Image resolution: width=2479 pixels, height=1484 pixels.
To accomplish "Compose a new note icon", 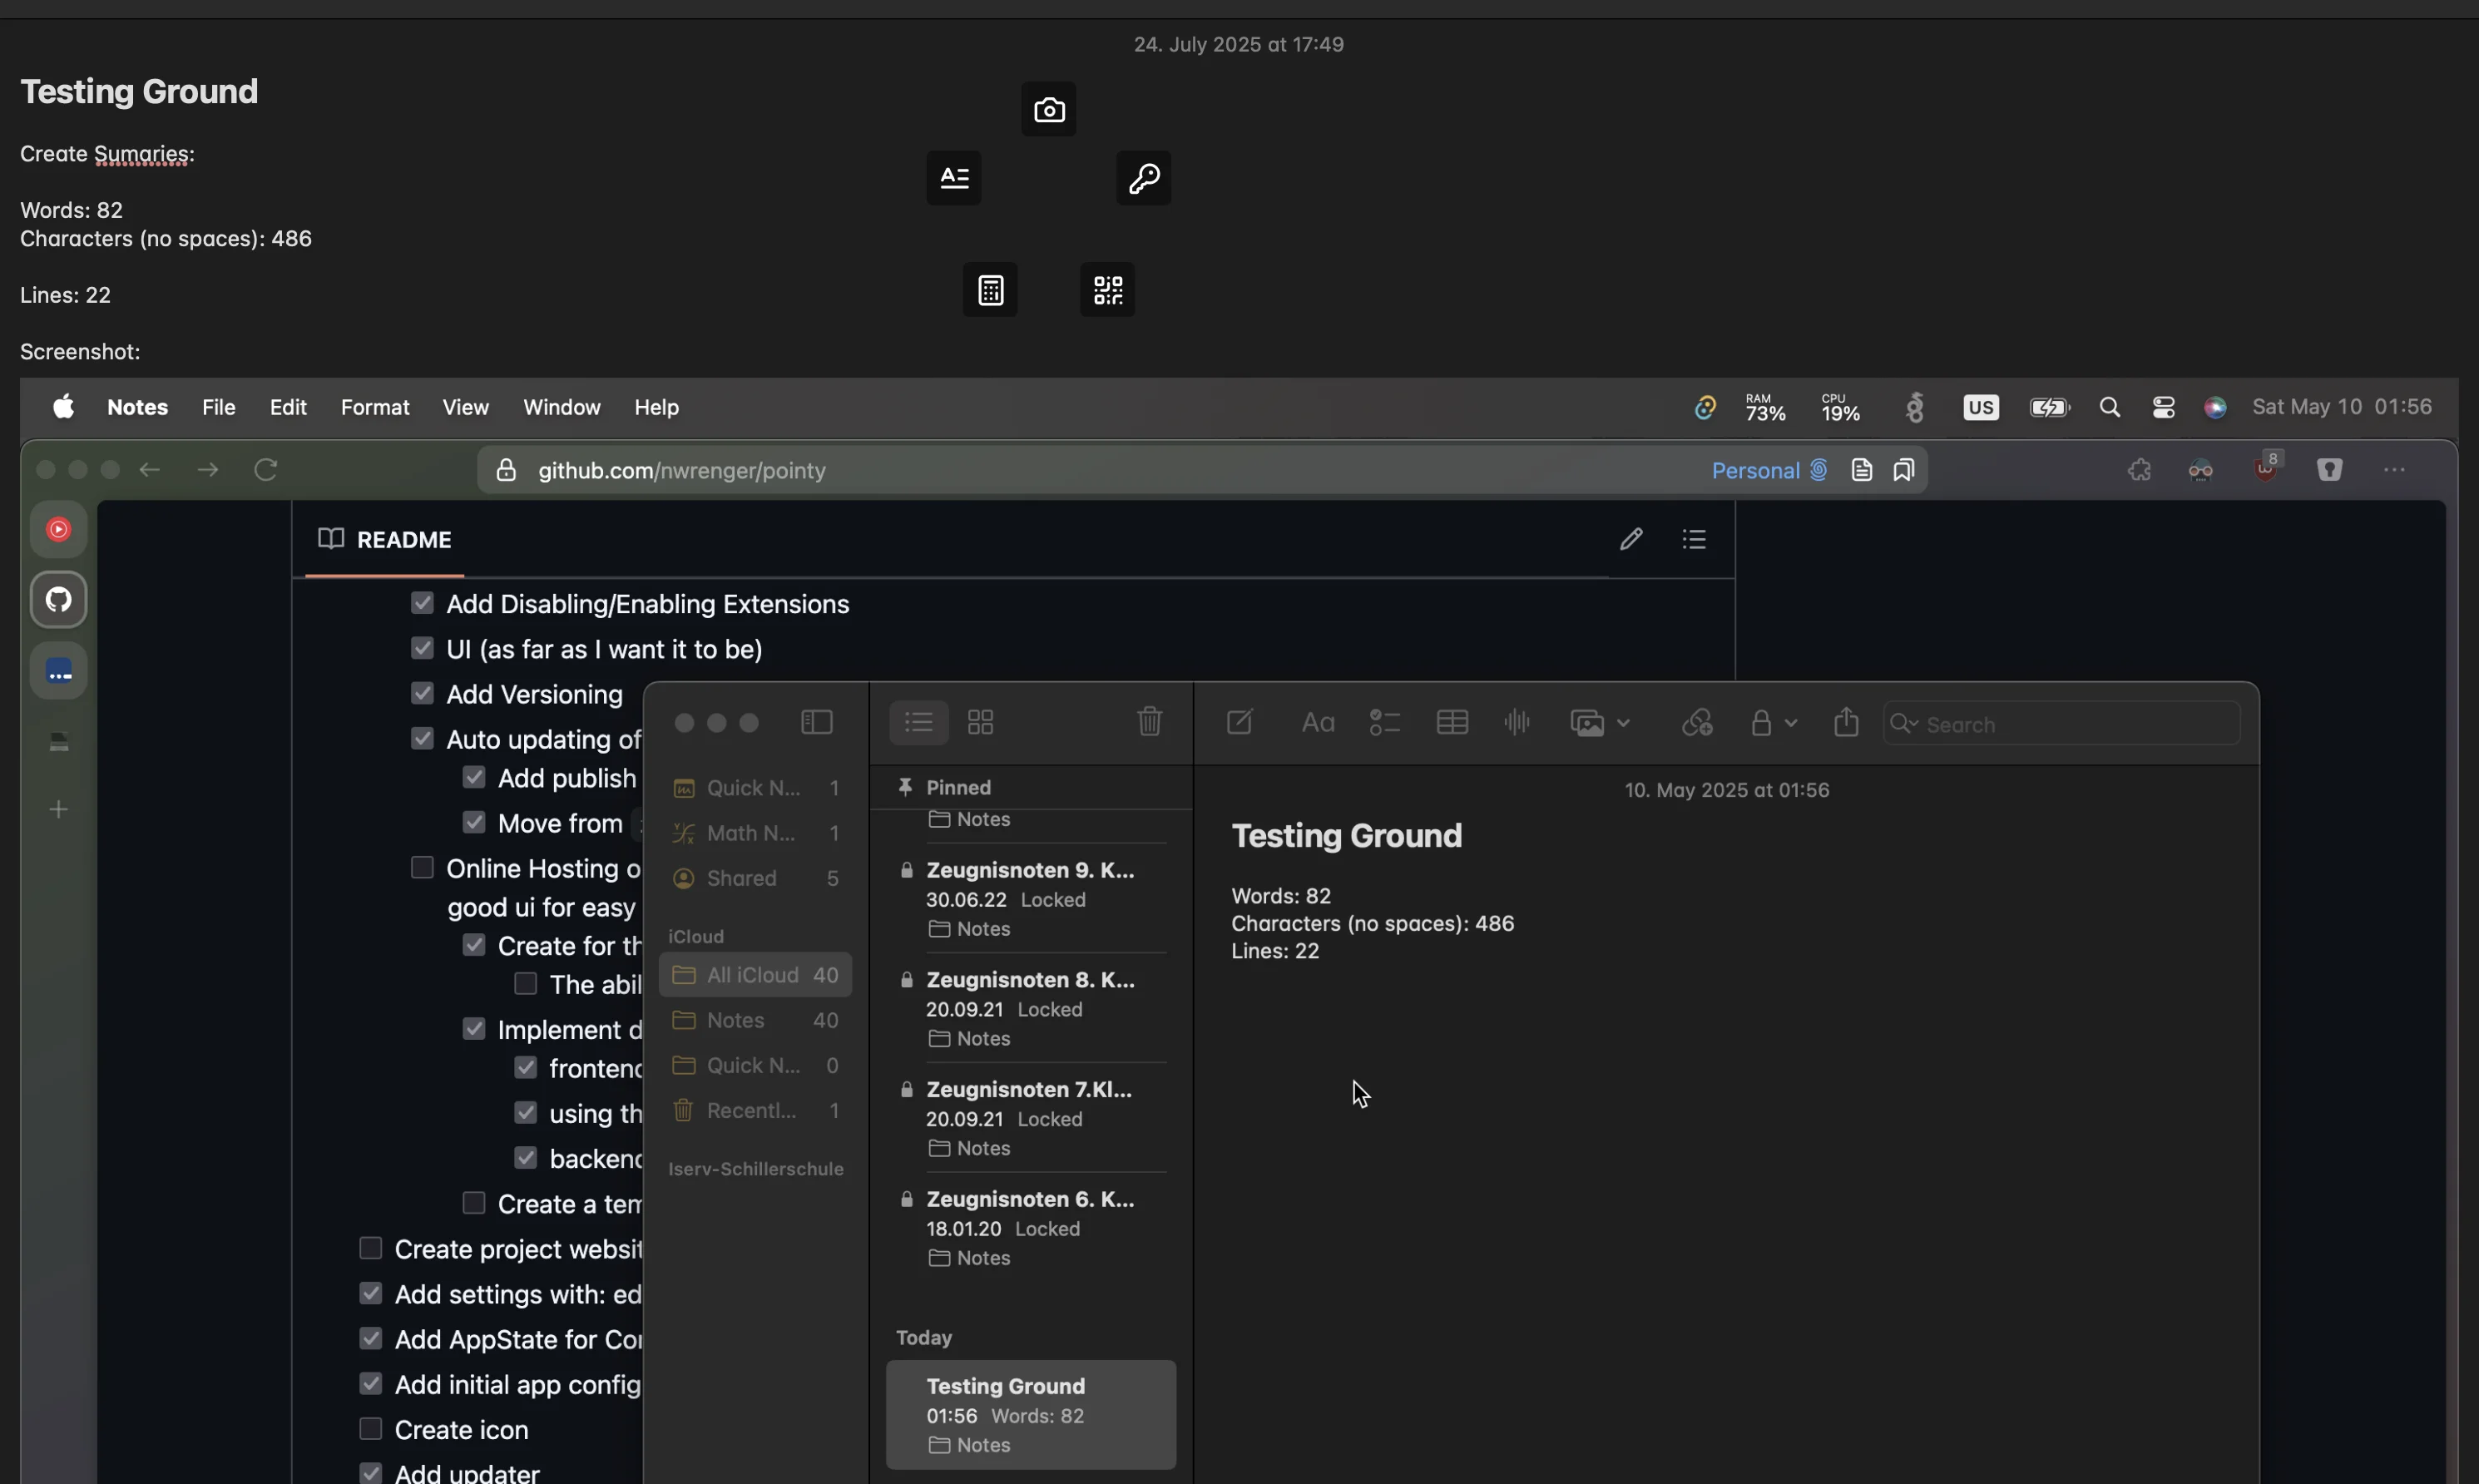I will click(x=1240, y=721).
